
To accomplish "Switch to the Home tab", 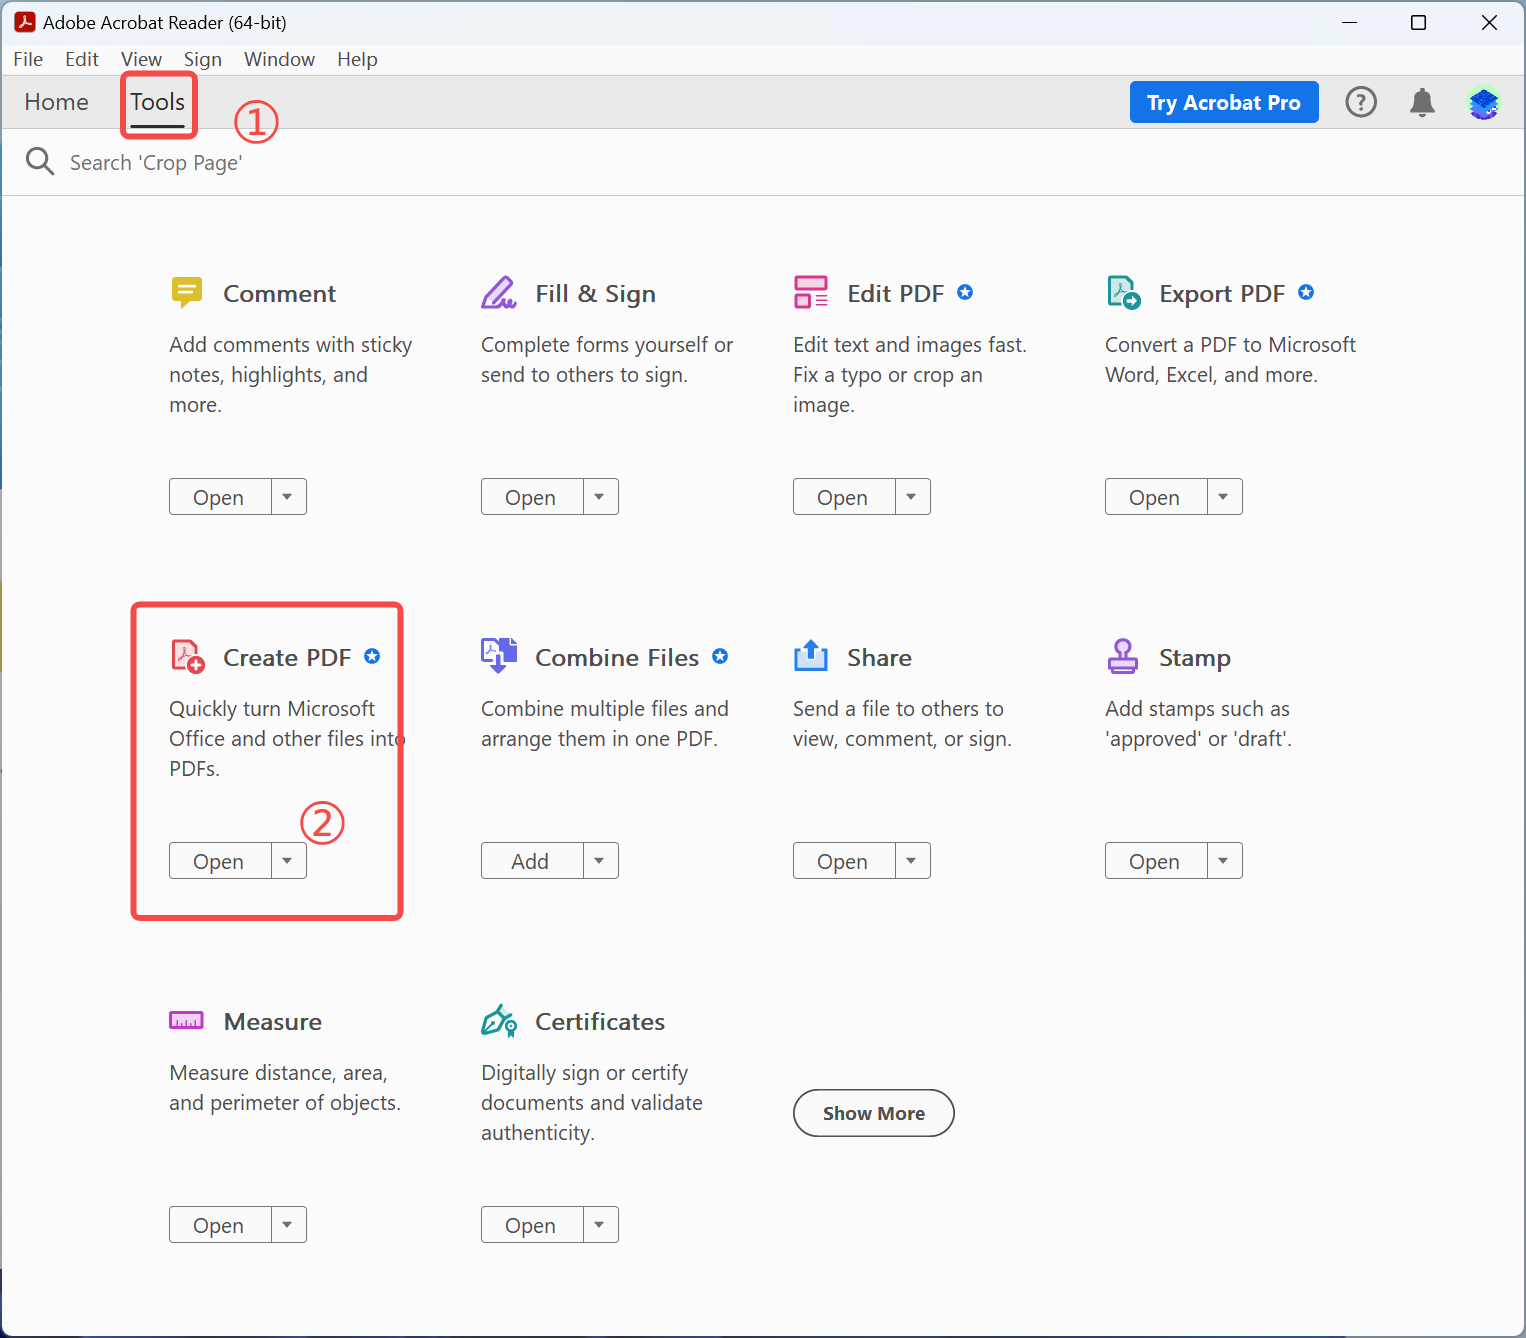I will (56, 102).
